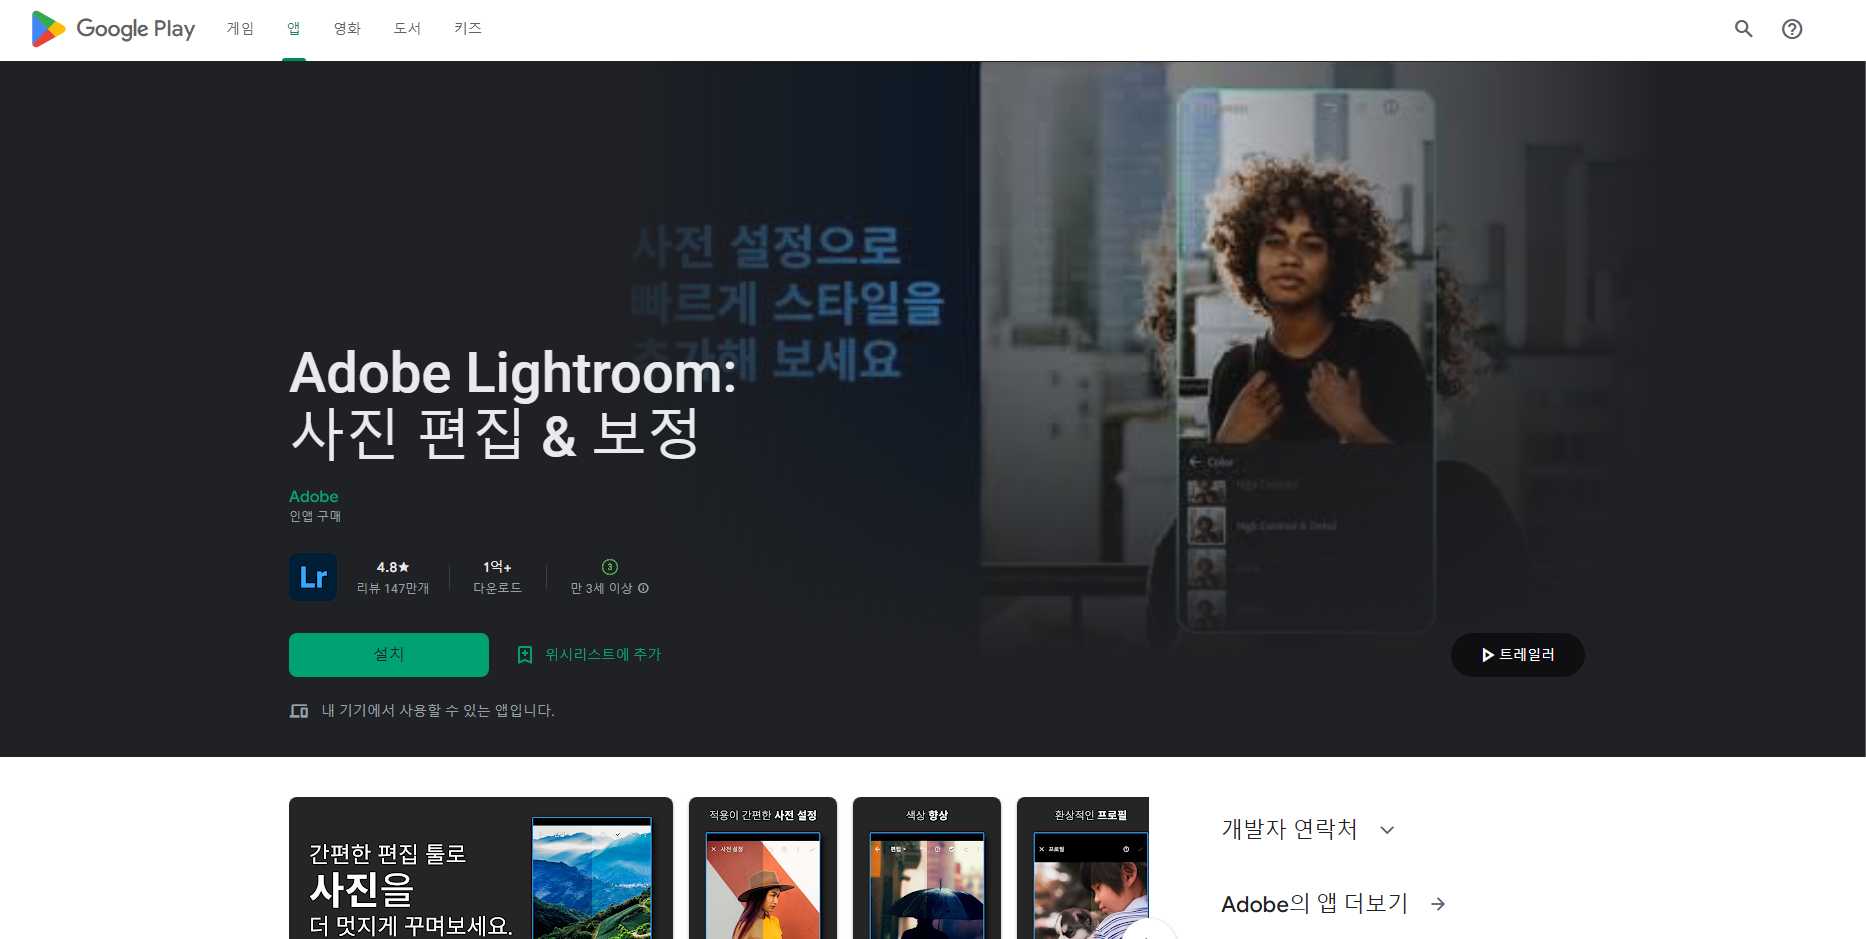Click the play icon on the trailer button
The width and height of the screenshot is (1866, 939).
click(x=1486, y=654)
